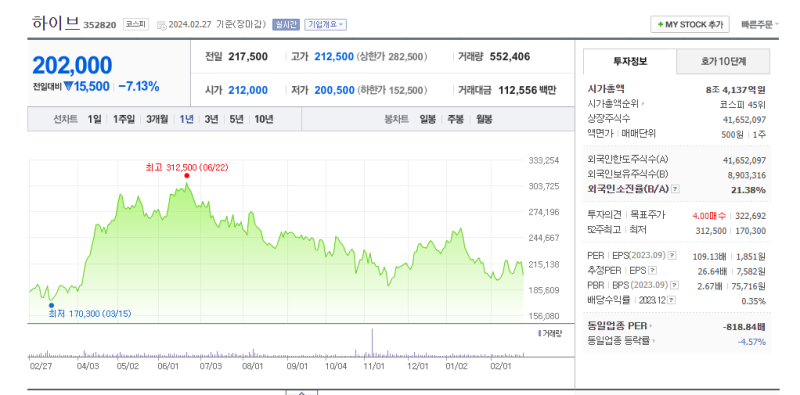The image size is (800, 395).
Task: Click the blue down-triangle beside 15,500
Action: point(68,87)
